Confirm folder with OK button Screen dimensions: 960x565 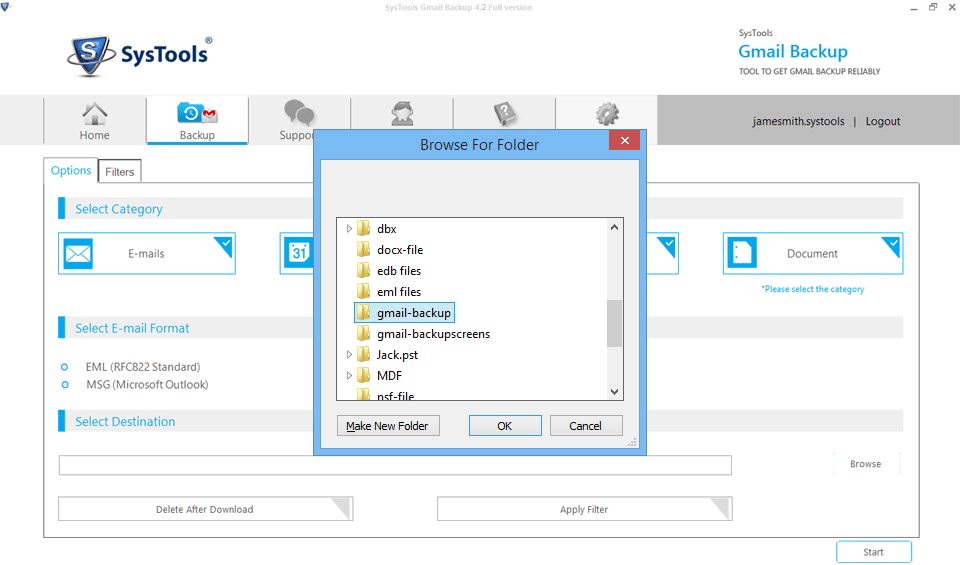(x=504, y=426)
